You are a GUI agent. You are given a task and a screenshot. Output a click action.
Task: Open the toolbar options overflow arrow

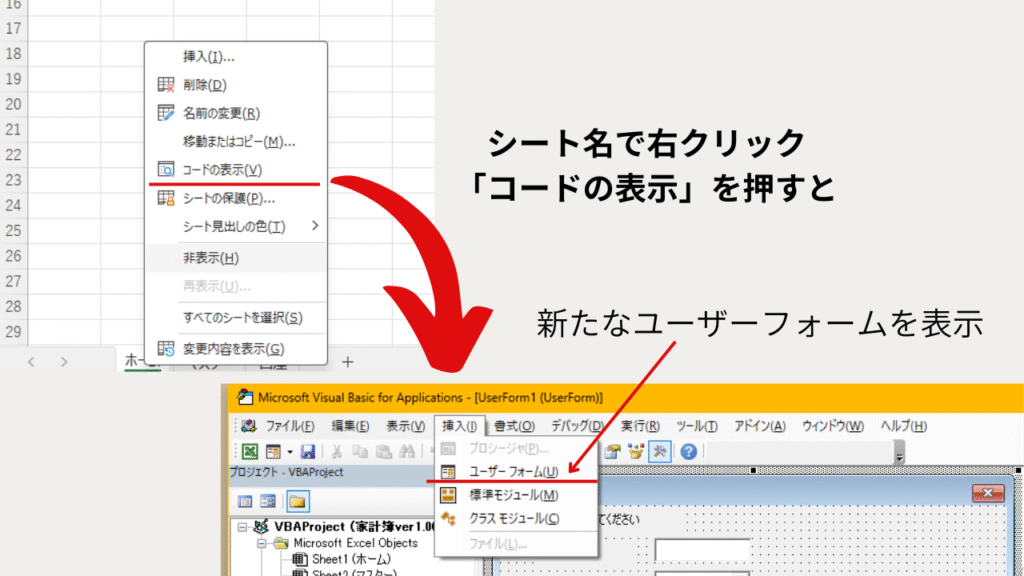point(899,452)
